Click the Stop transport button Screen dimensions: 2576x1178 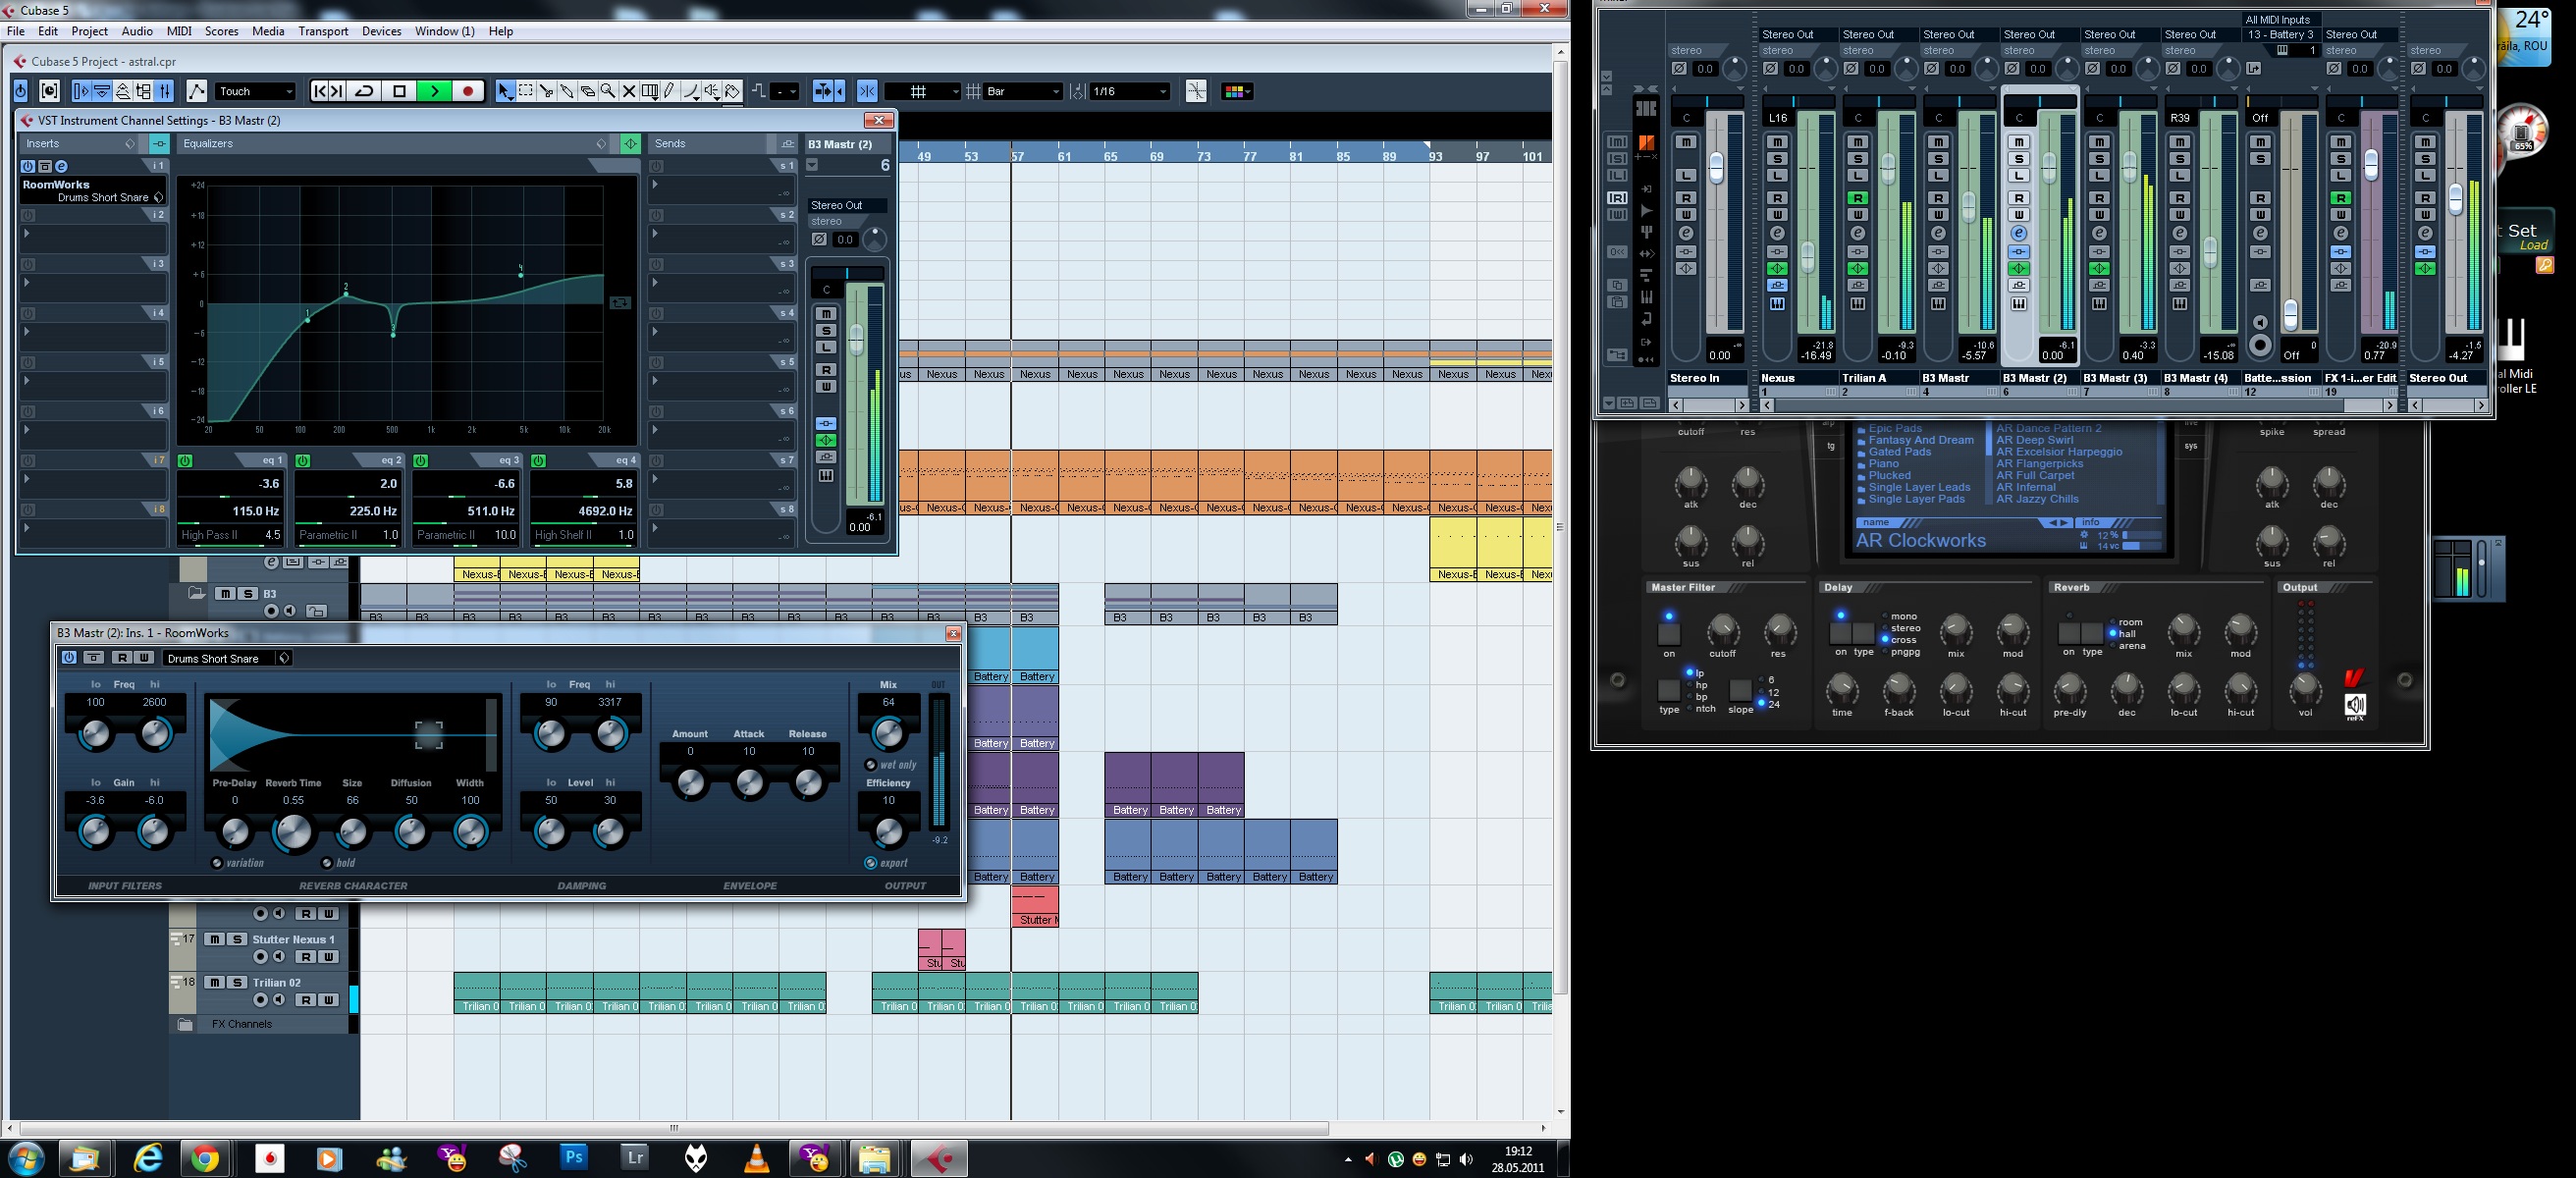399,91
